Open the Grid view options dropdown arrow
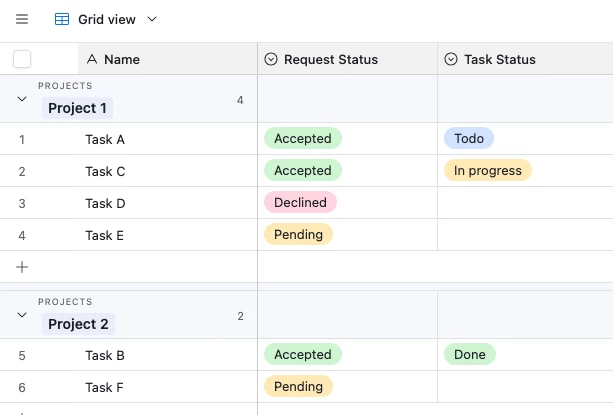This screenshot has height=415, width=613. (152, 19)
